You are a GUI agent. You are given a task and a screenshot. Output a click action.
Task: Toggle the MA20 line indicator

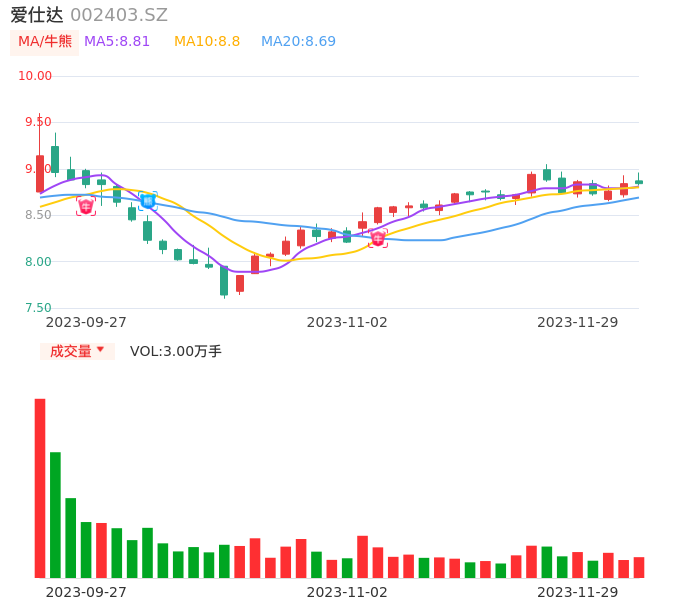pyautogui.click(x=298, y=42)
